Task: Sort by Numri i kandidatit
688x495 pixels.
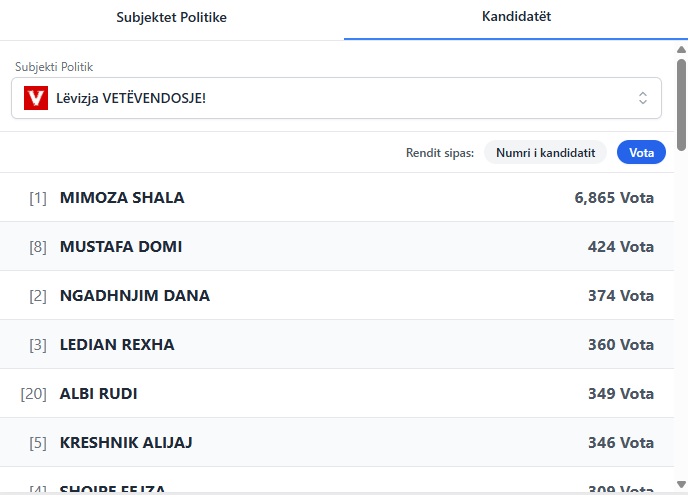Action: (x=545, y=152)
